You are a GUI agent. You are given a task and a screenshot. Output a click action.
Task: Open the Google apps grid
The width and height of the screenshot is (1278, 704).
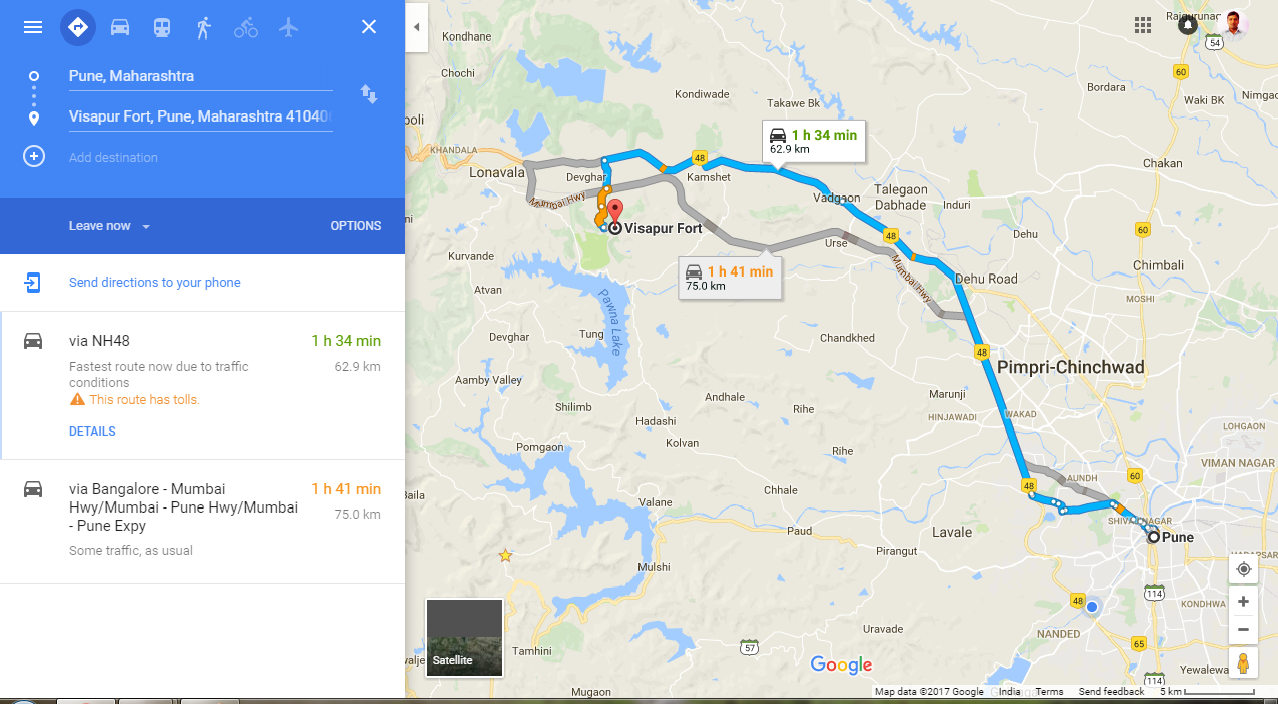tap(1143, 25)
